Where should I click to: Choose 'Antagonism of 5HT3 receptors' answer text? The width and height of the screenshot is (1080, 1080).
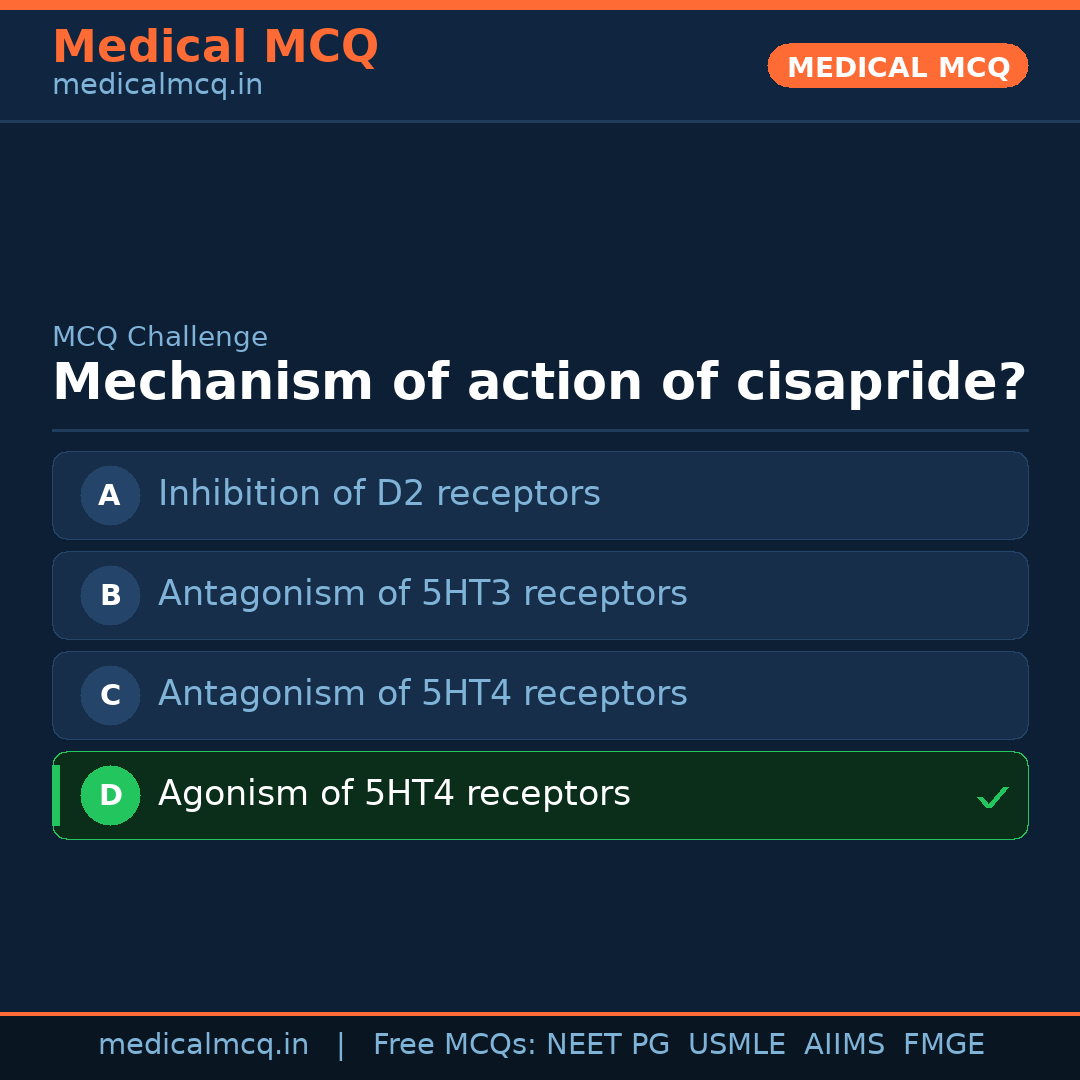click(422, 594)
